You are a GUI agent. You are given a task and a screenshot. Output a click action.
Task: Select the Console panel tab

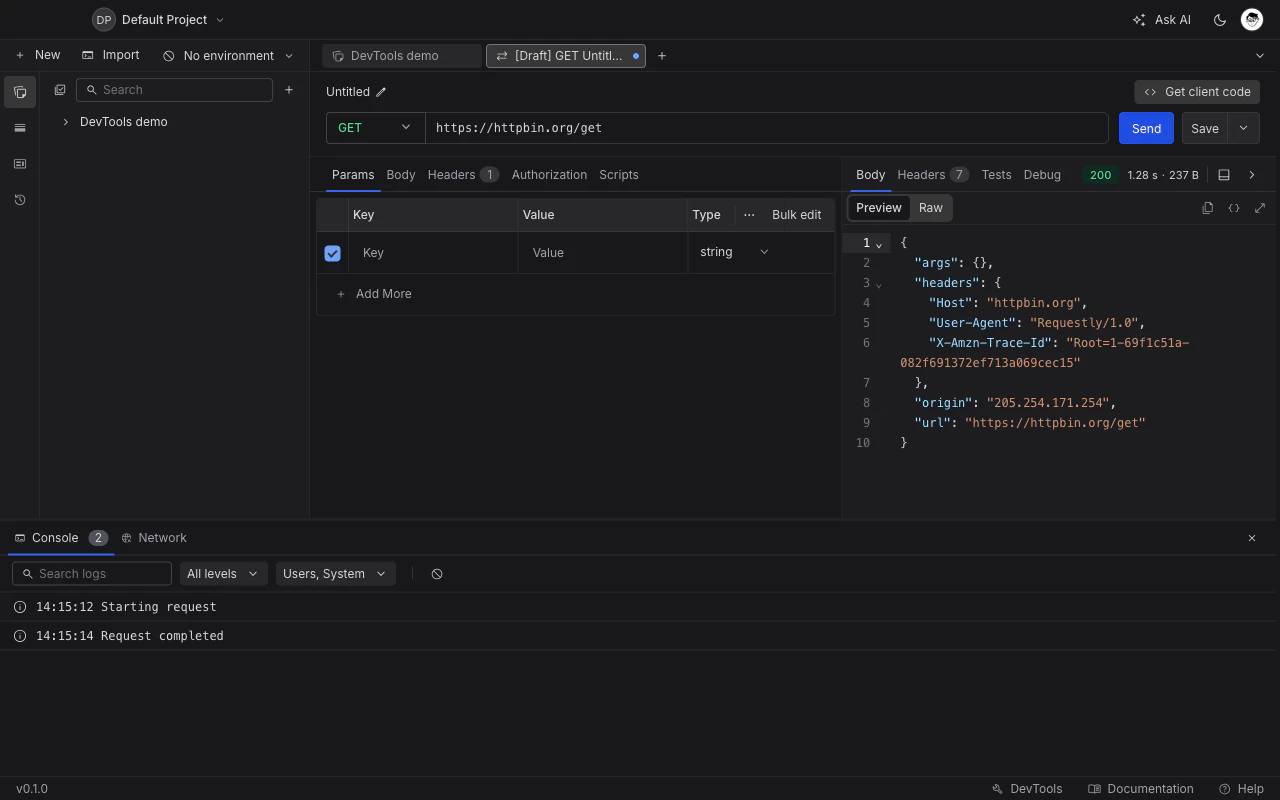[61, 538]
